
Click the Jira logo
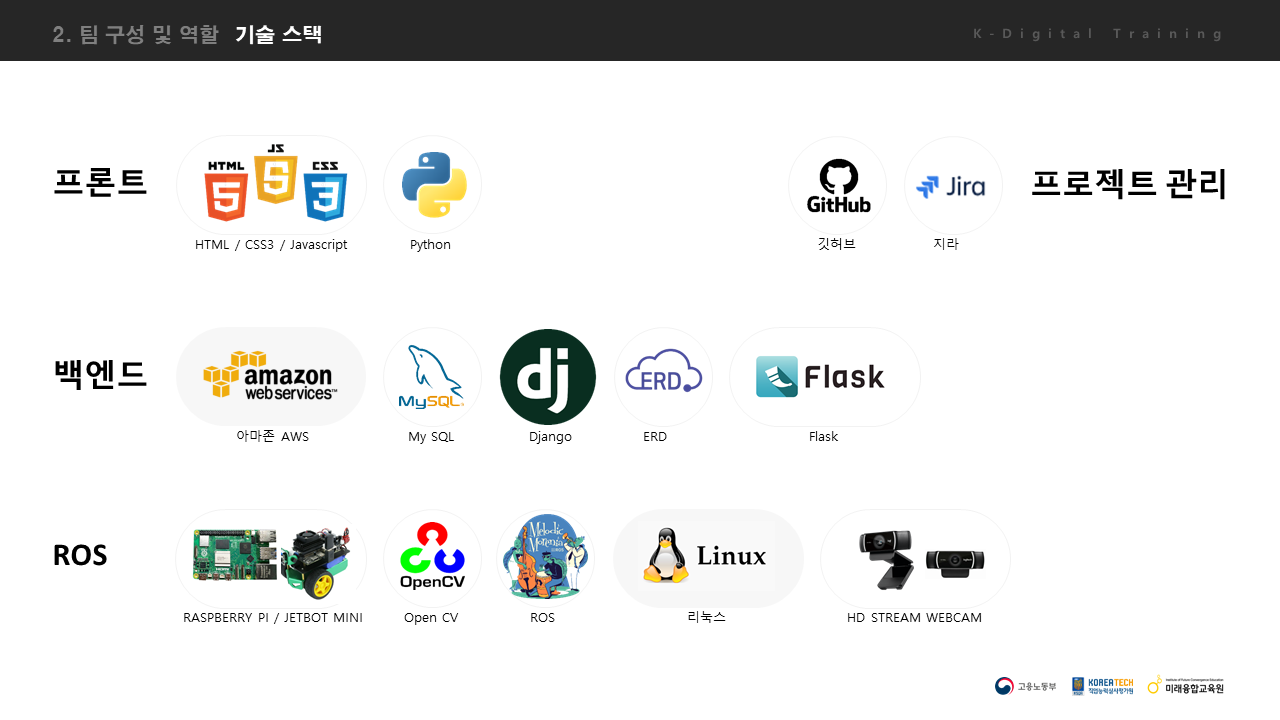pos(951,186)
